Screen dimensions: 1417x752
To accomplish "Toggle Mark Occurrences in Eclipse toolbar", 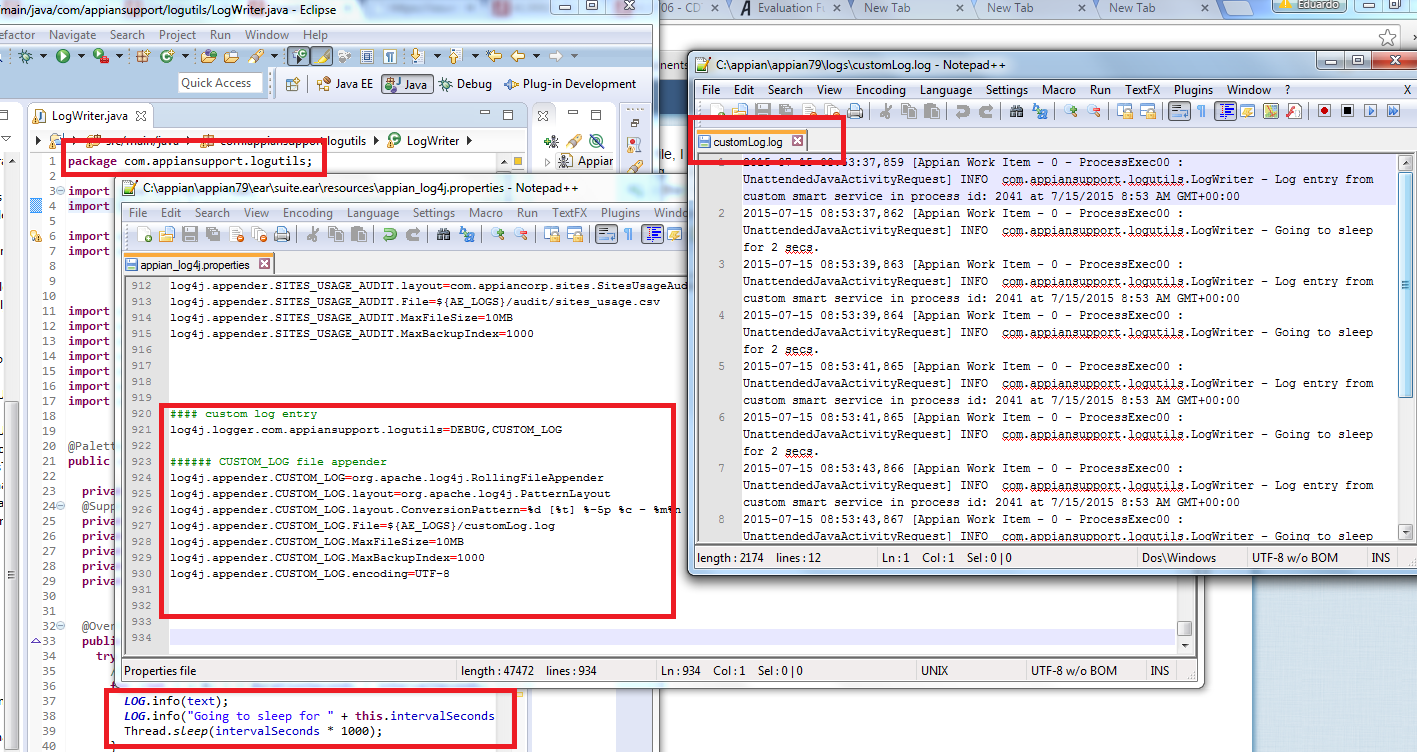I will pyautogui.click(x=321, y=56).
